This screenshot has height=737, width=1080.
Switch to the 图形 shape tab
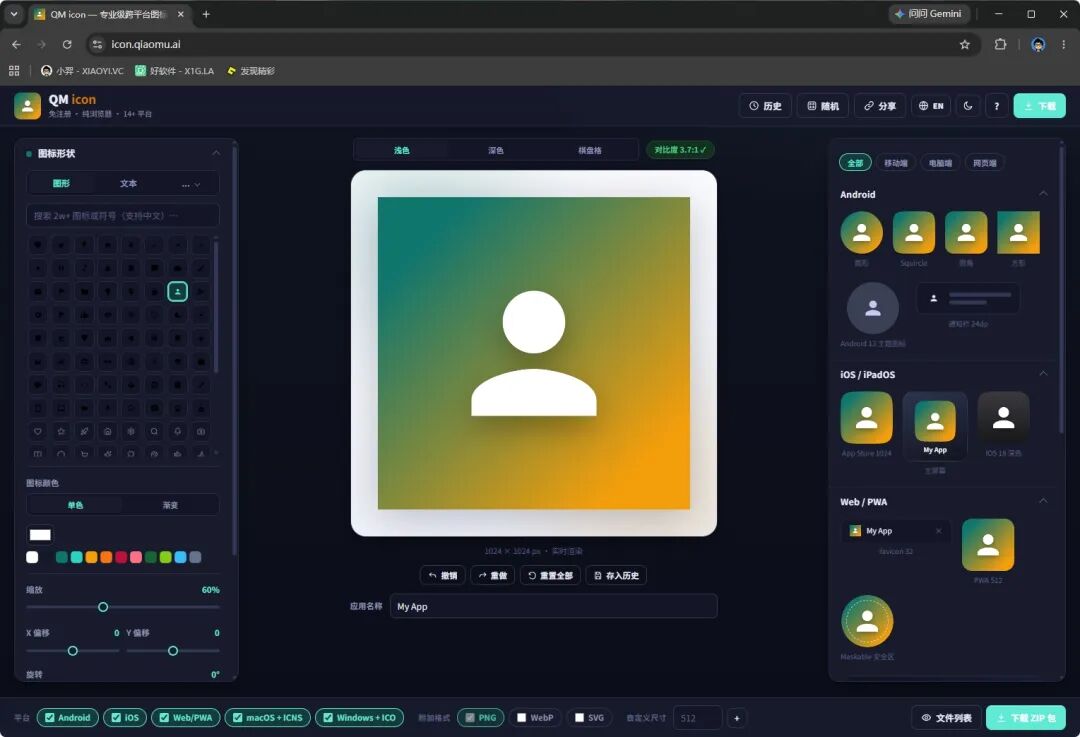(x=61, y=183)
